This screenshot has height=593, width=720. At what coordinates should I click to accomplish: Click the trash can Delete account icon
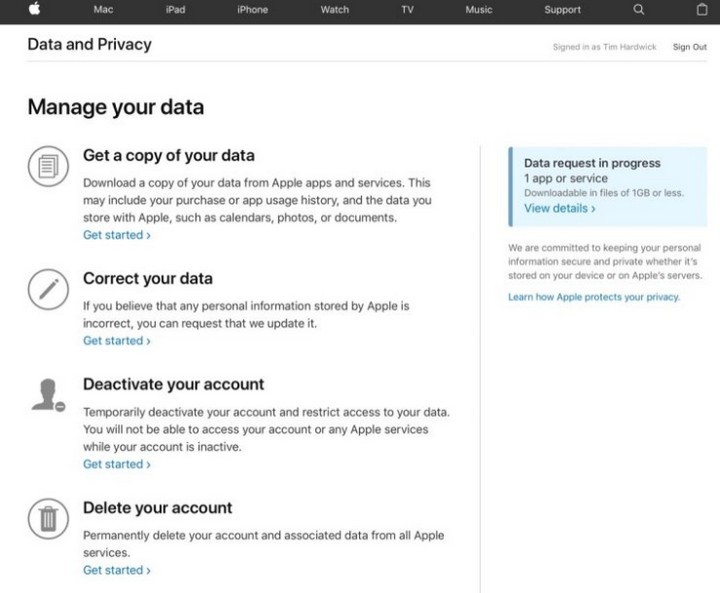[x=48, y=519]
